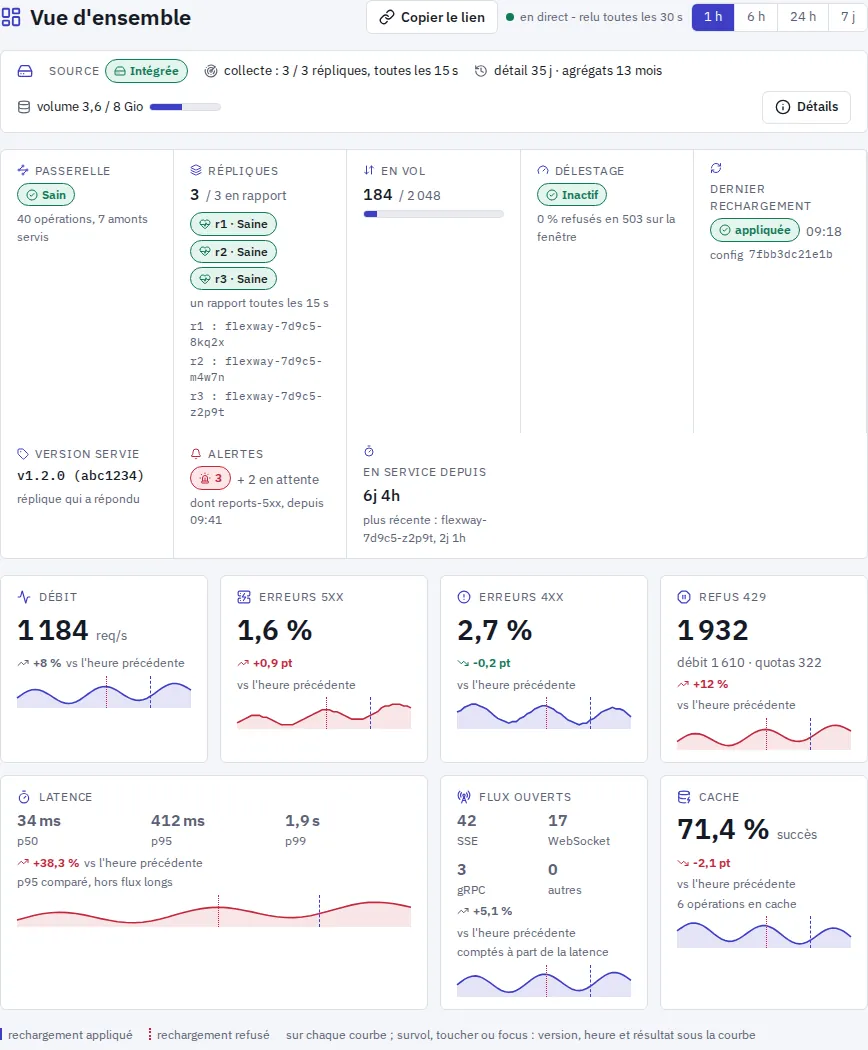Image resolution: width=868 pixels, height=1050 pixels.
Task: Click the downward trend arrow beside -0,2 pt
Action: click(x=463, y=663)
